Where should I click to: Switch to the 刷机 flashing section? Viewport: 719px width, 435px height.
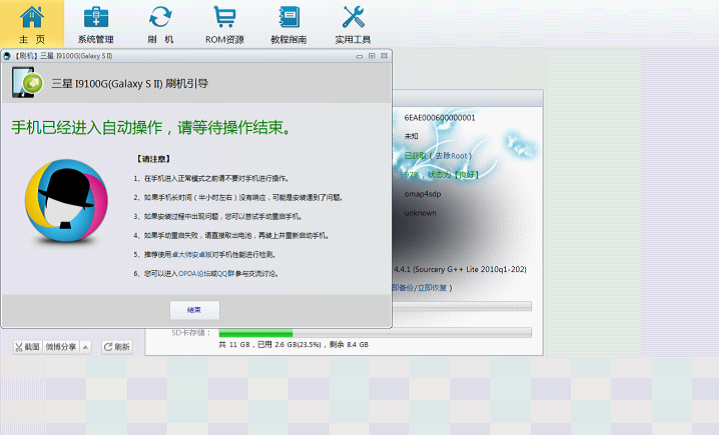click(x=160, y=24)
